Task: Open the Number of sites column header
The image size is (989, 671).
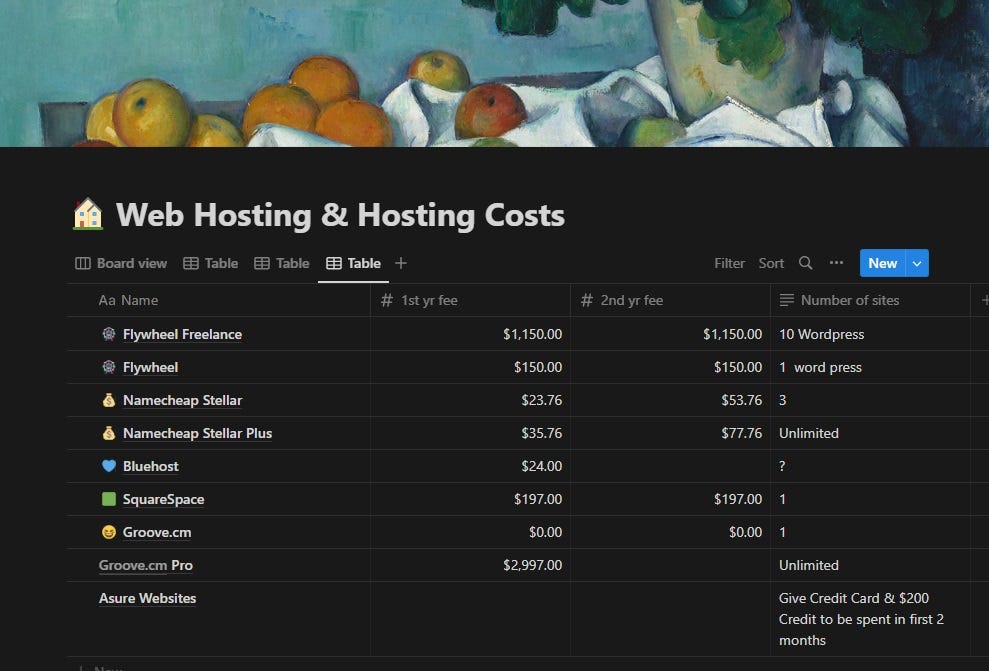Action: pyautogui.click(x=870, y=300)
